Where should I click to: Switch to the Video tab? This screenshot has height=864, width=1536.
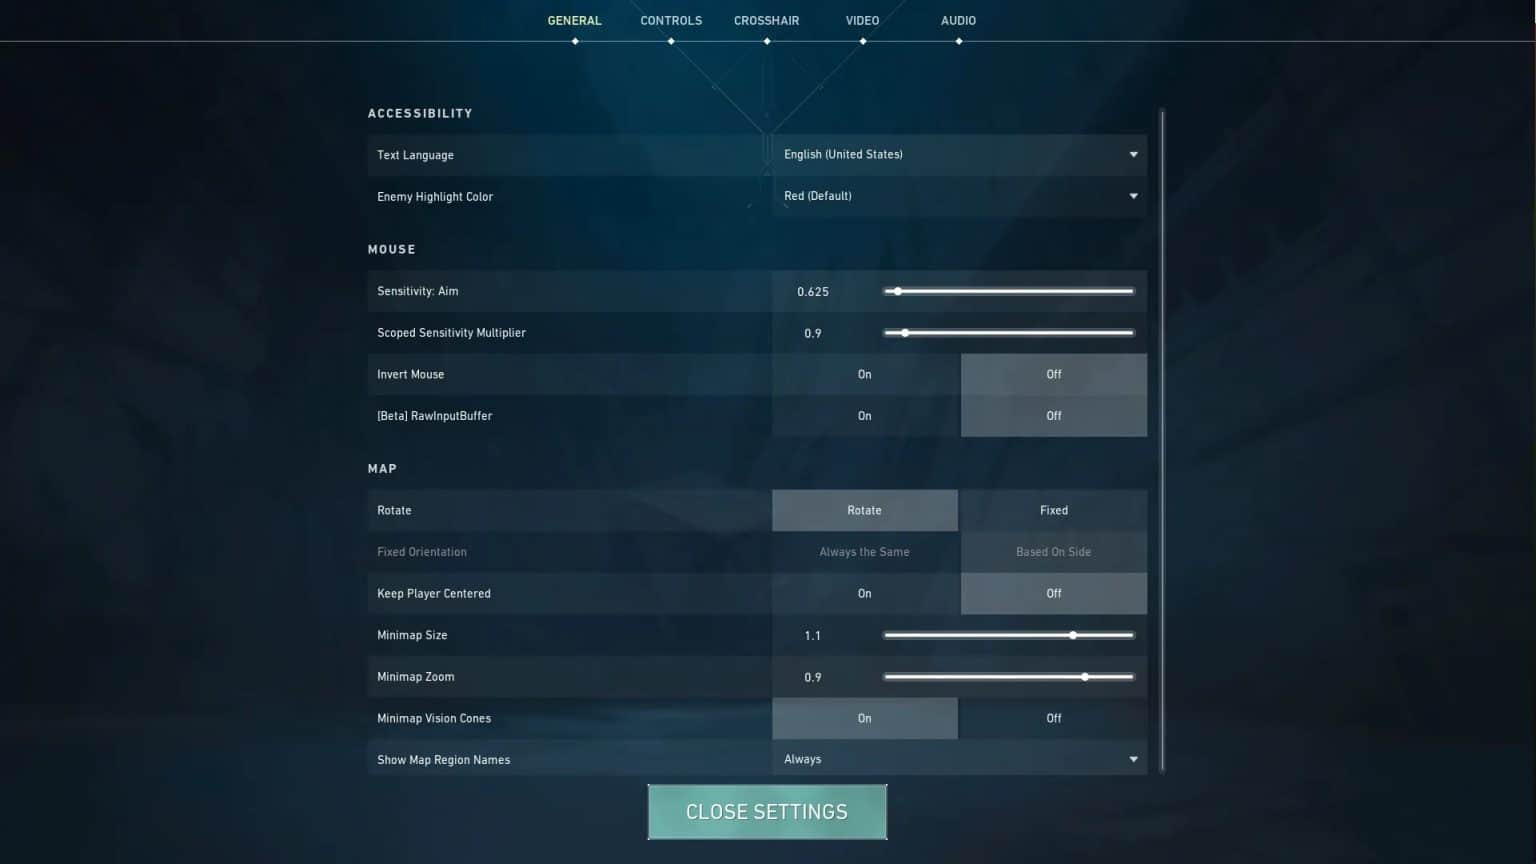pos(862,20)
